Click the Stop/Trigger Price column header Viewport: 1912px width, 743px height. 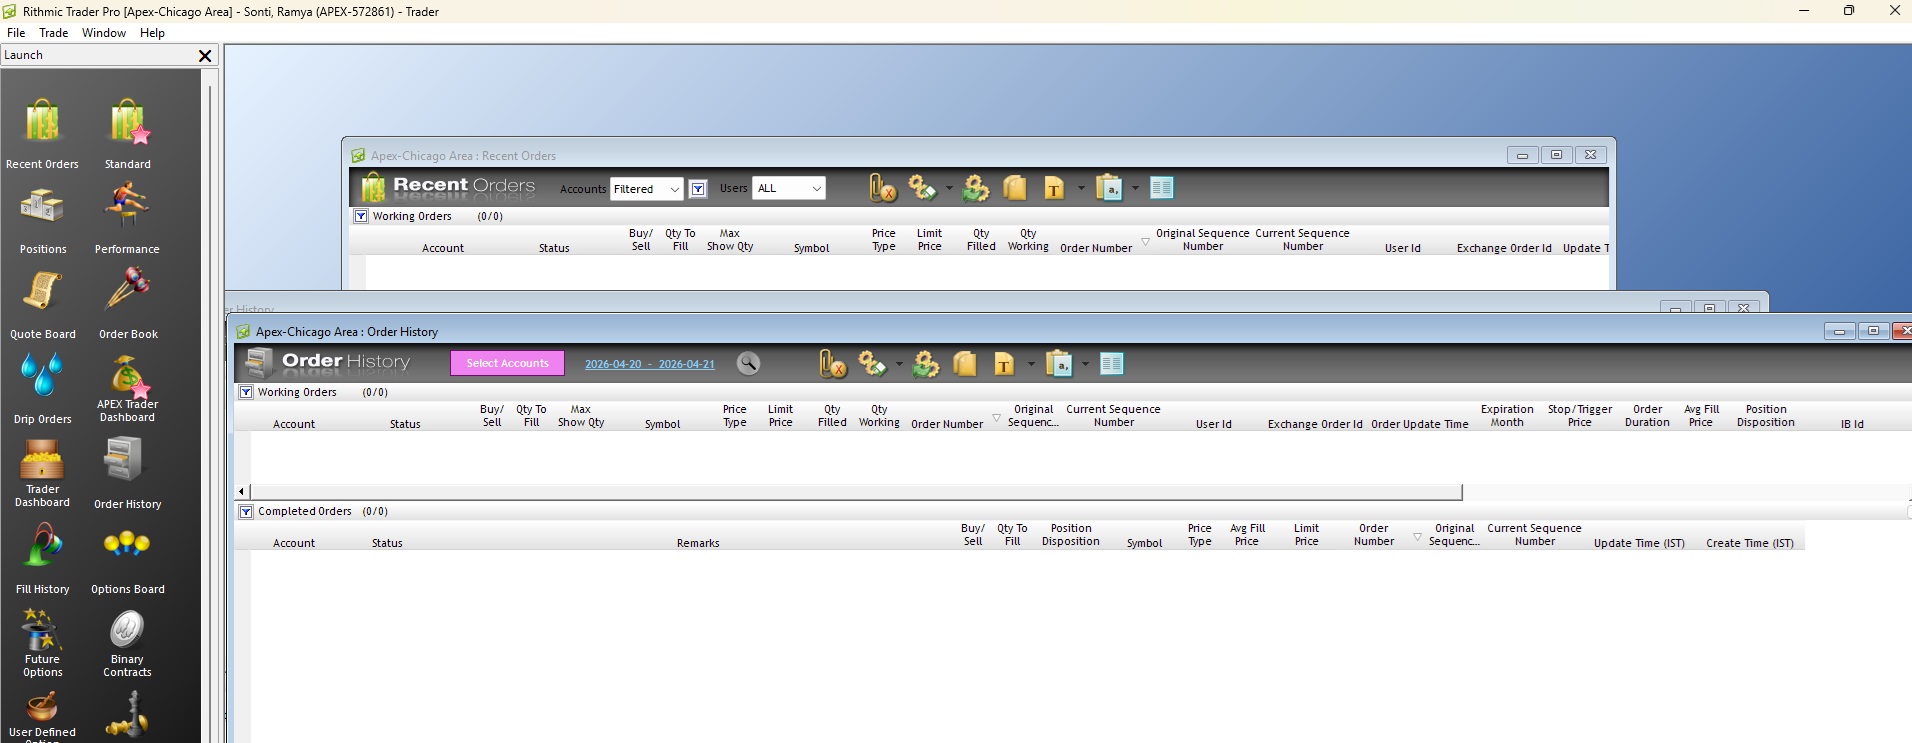[x=1580, y=416]
